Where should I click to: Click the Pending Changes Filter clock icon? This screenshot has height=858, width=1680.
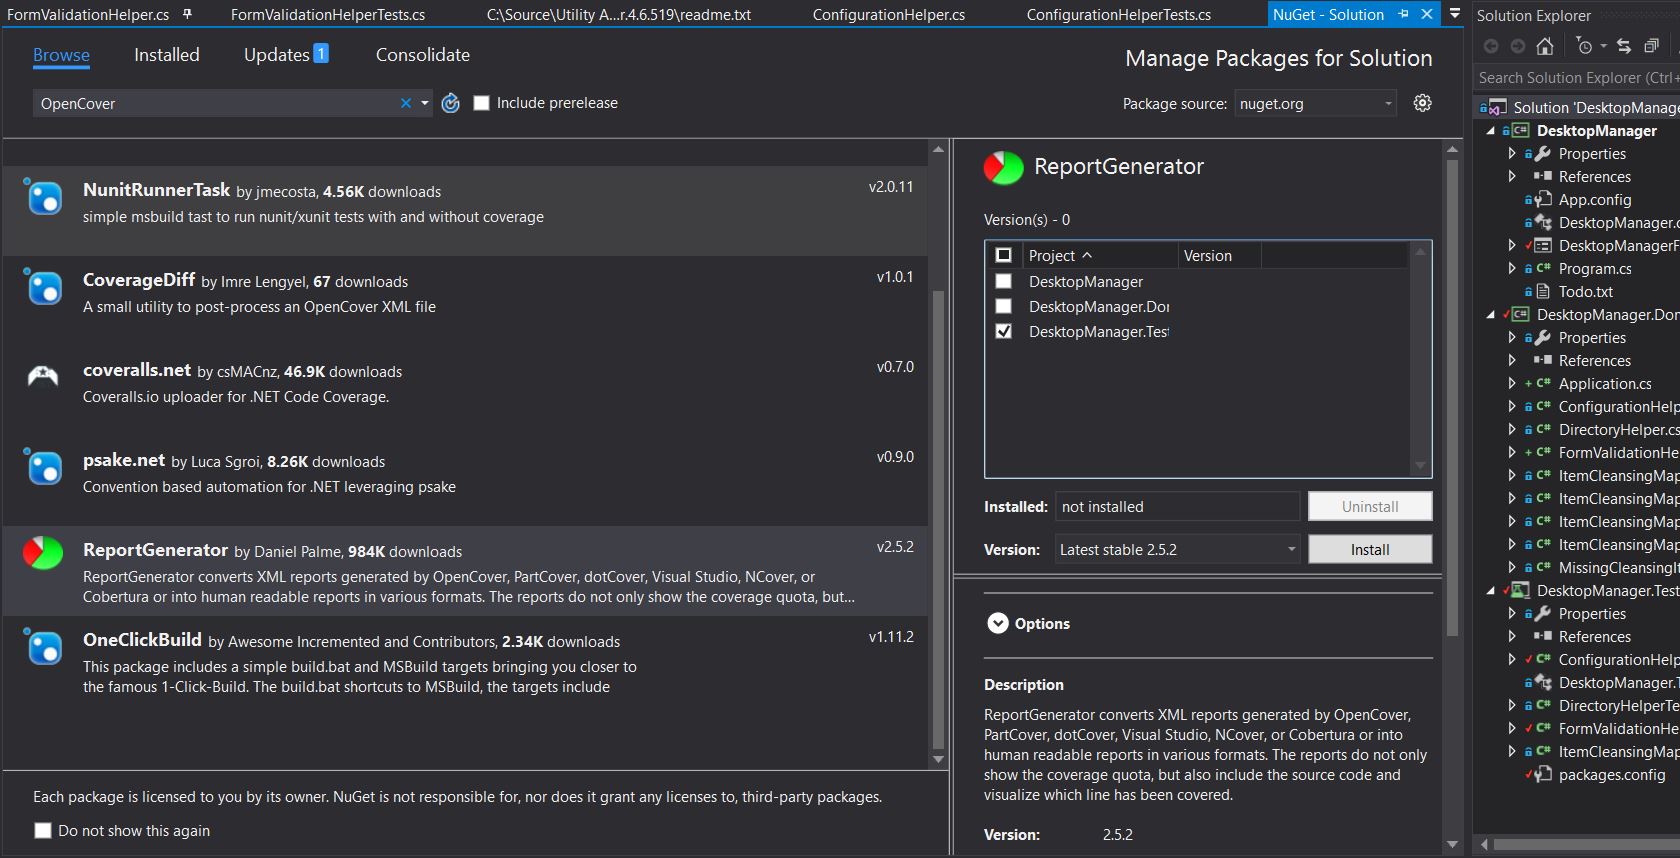[x=1584, y=46]
